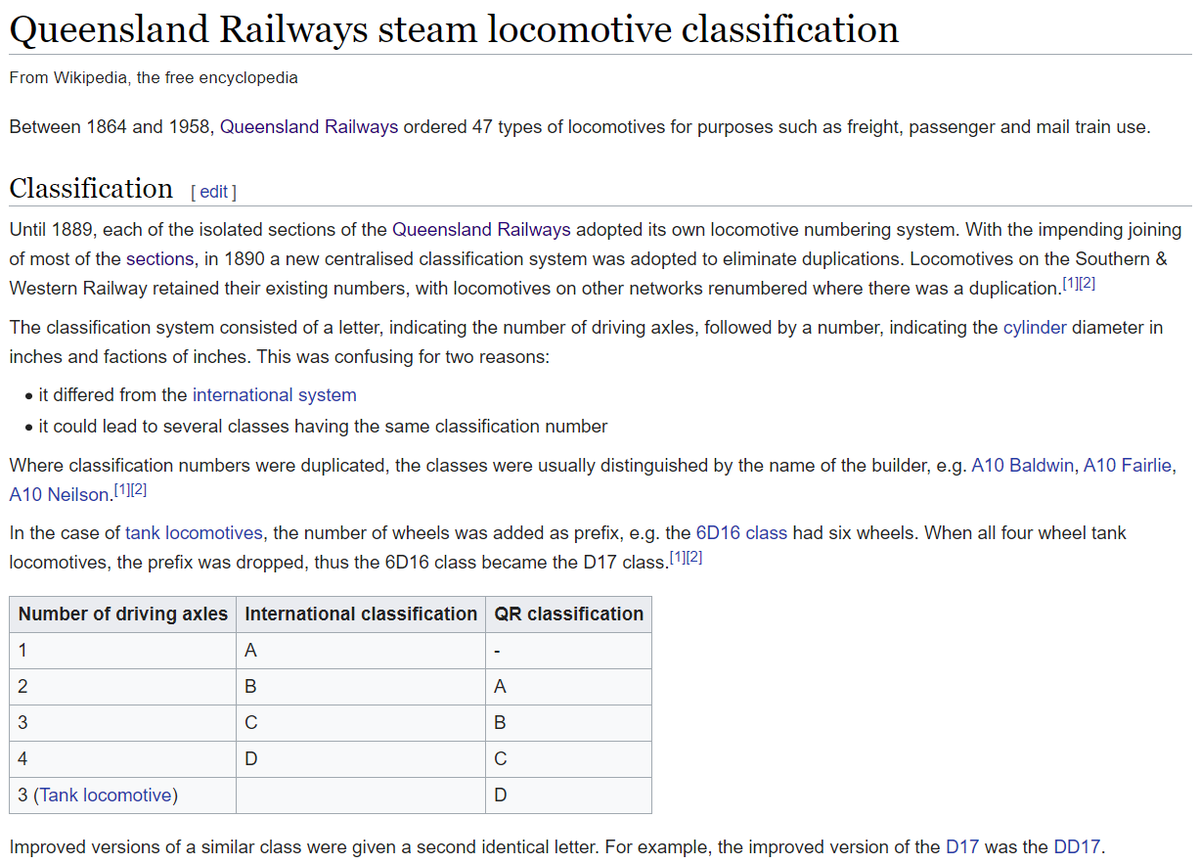Image resolution: width=1200 pixels, height=864 pixels.
Task: Click International classification cell 'A'
Action: click(x=361, y=650)
